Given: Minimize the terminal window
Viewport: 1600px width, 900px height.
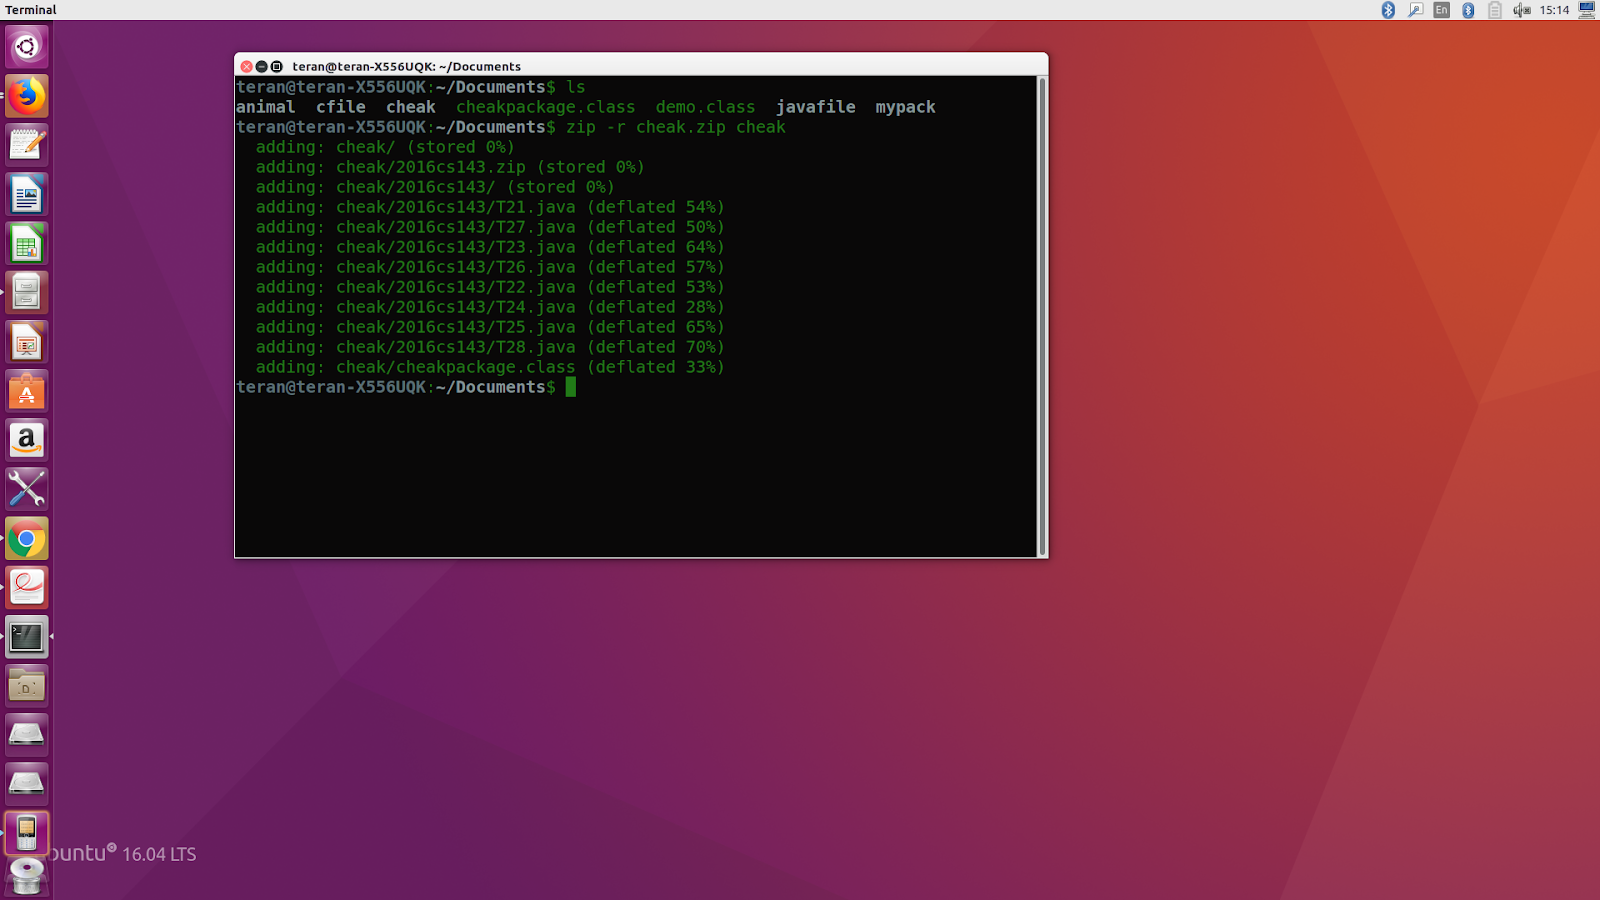Looking at the screenshot, I should click(x=261, y=66).
